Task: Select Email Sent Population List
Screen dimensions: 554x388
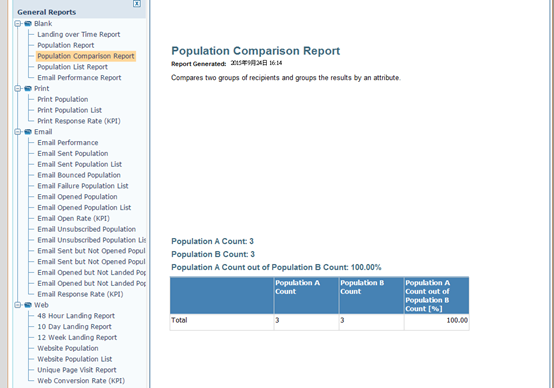Action: point(79,164)
